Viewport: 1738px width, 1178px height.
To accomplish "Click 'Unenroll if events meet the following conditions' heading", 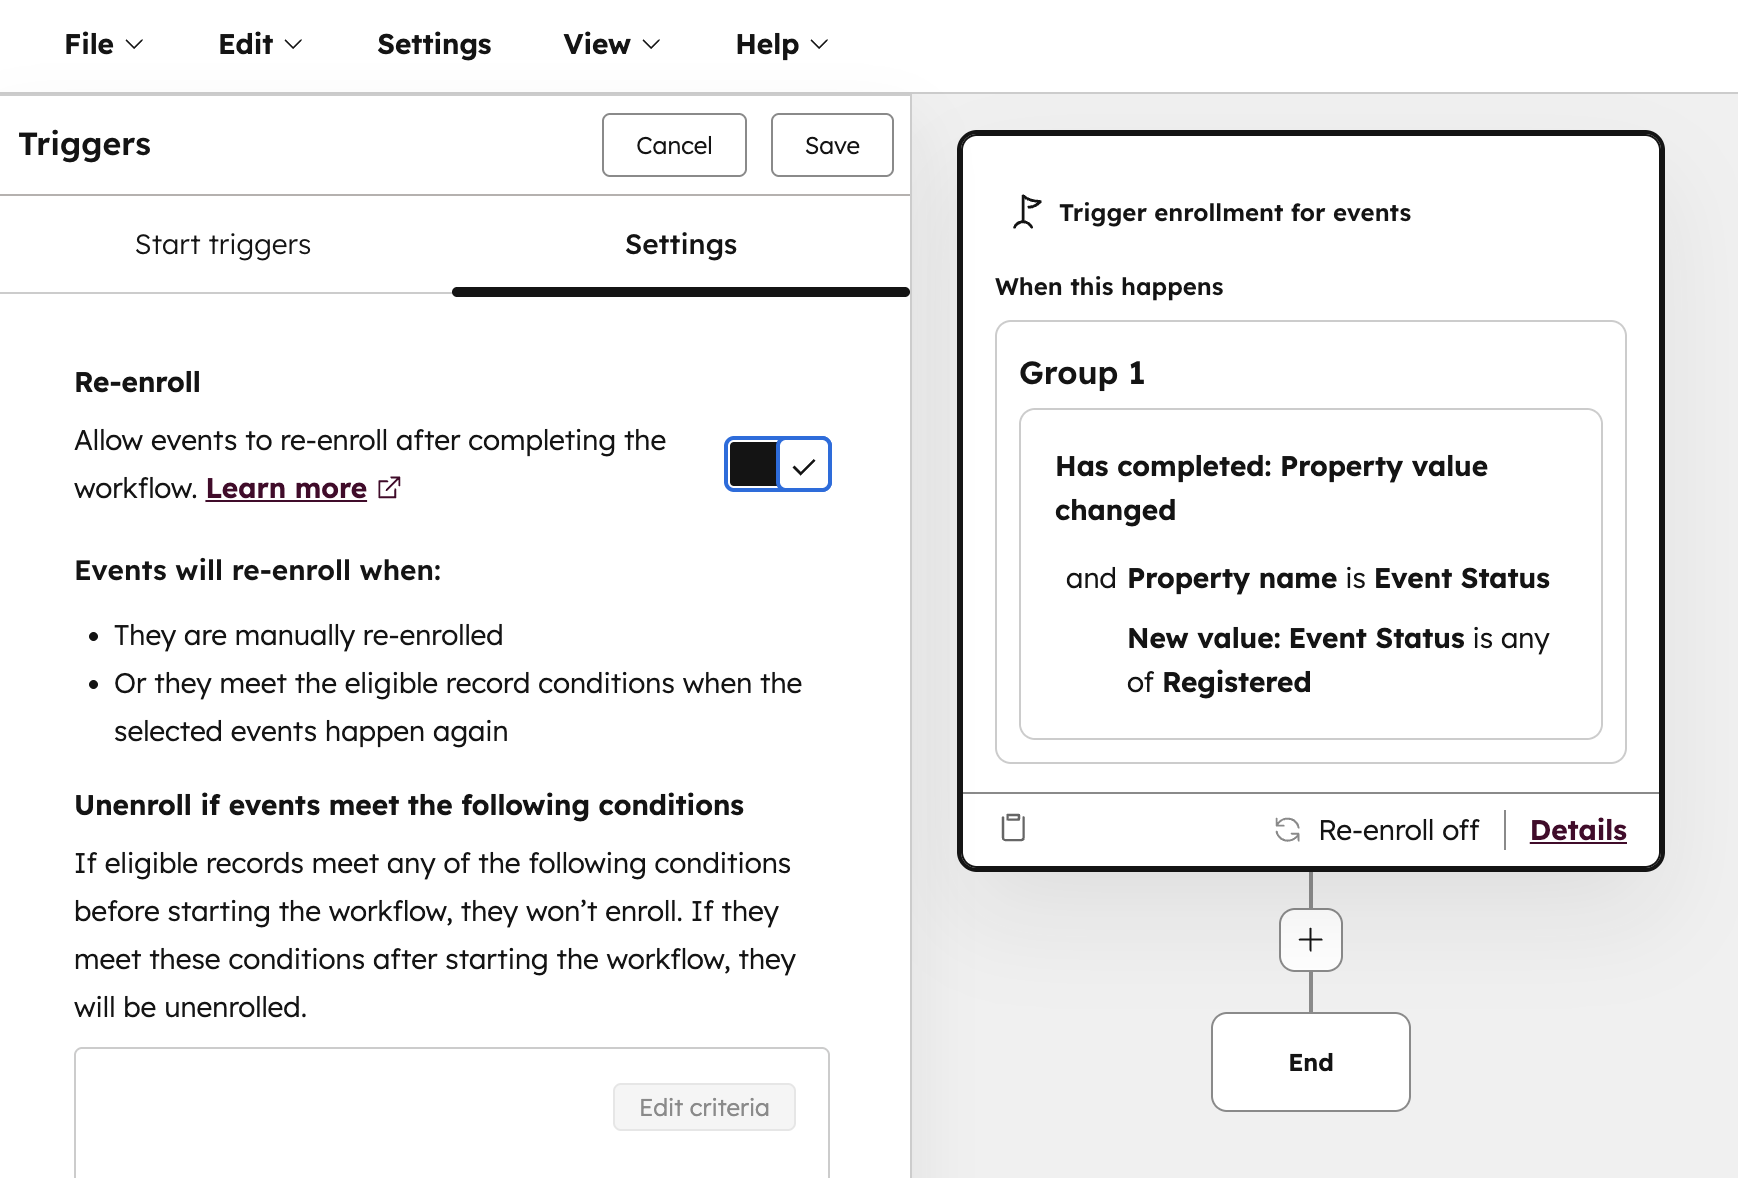I will (x=409, y=805).
